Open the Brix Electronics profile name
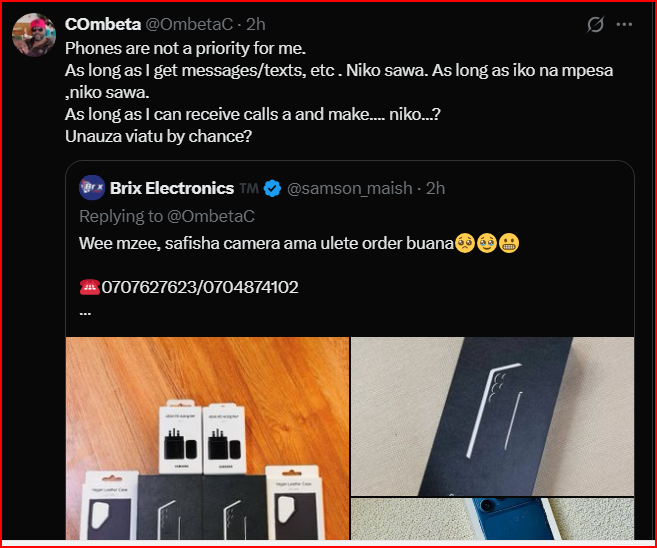657x548 pixels. [x=172, y=188]
